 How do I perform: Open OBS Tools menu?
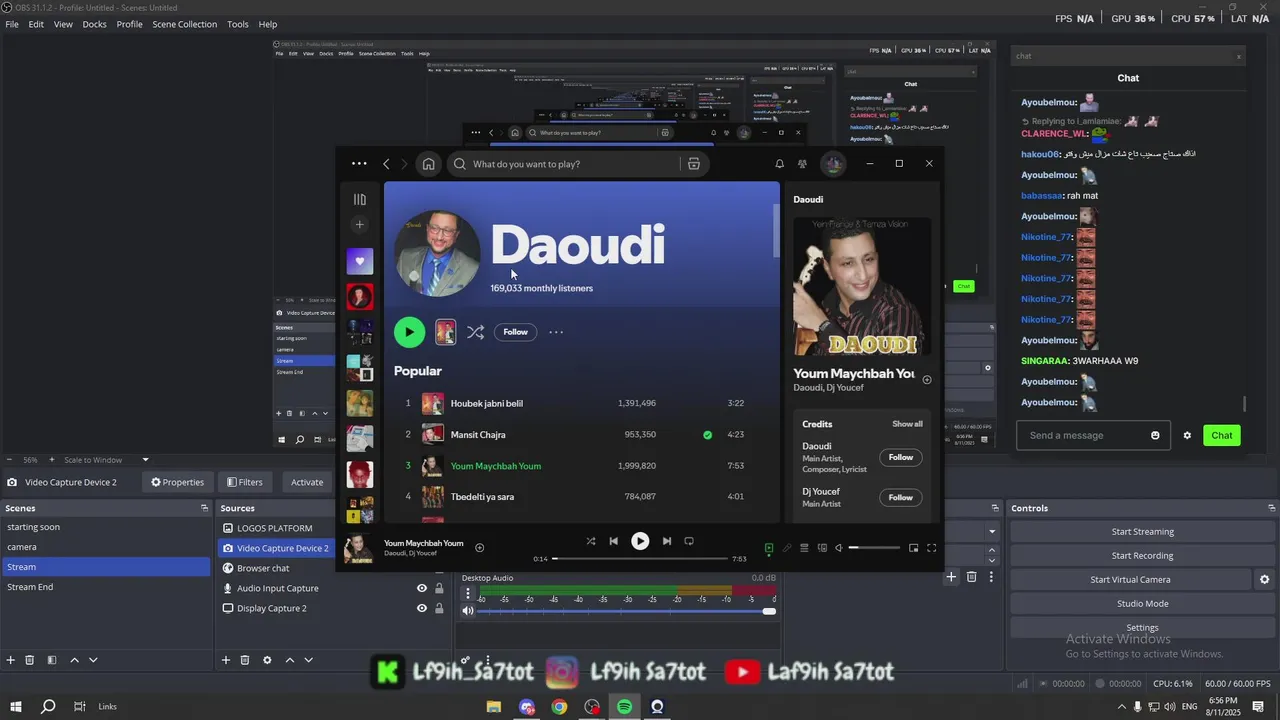pyautogui.click(x=238, y=24)
